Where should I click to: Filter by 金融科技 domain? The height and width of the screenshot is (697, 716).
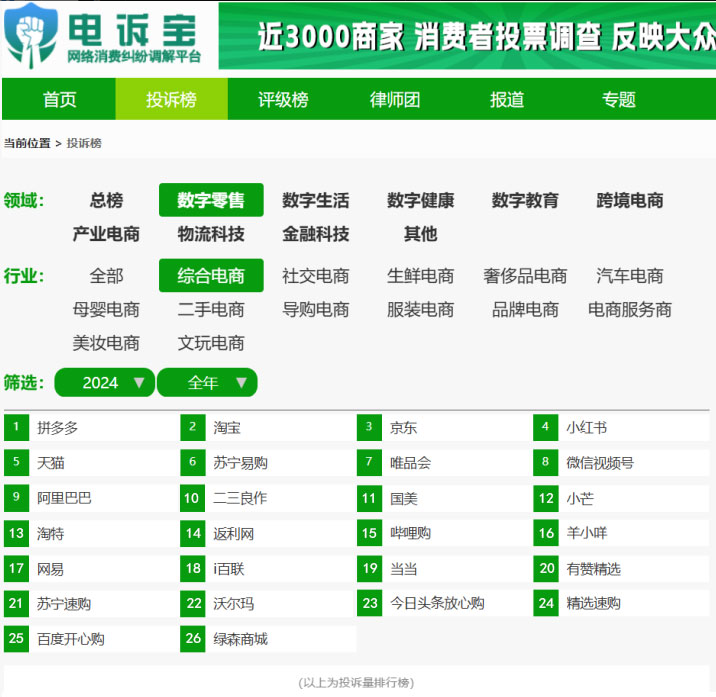[316, 234]
